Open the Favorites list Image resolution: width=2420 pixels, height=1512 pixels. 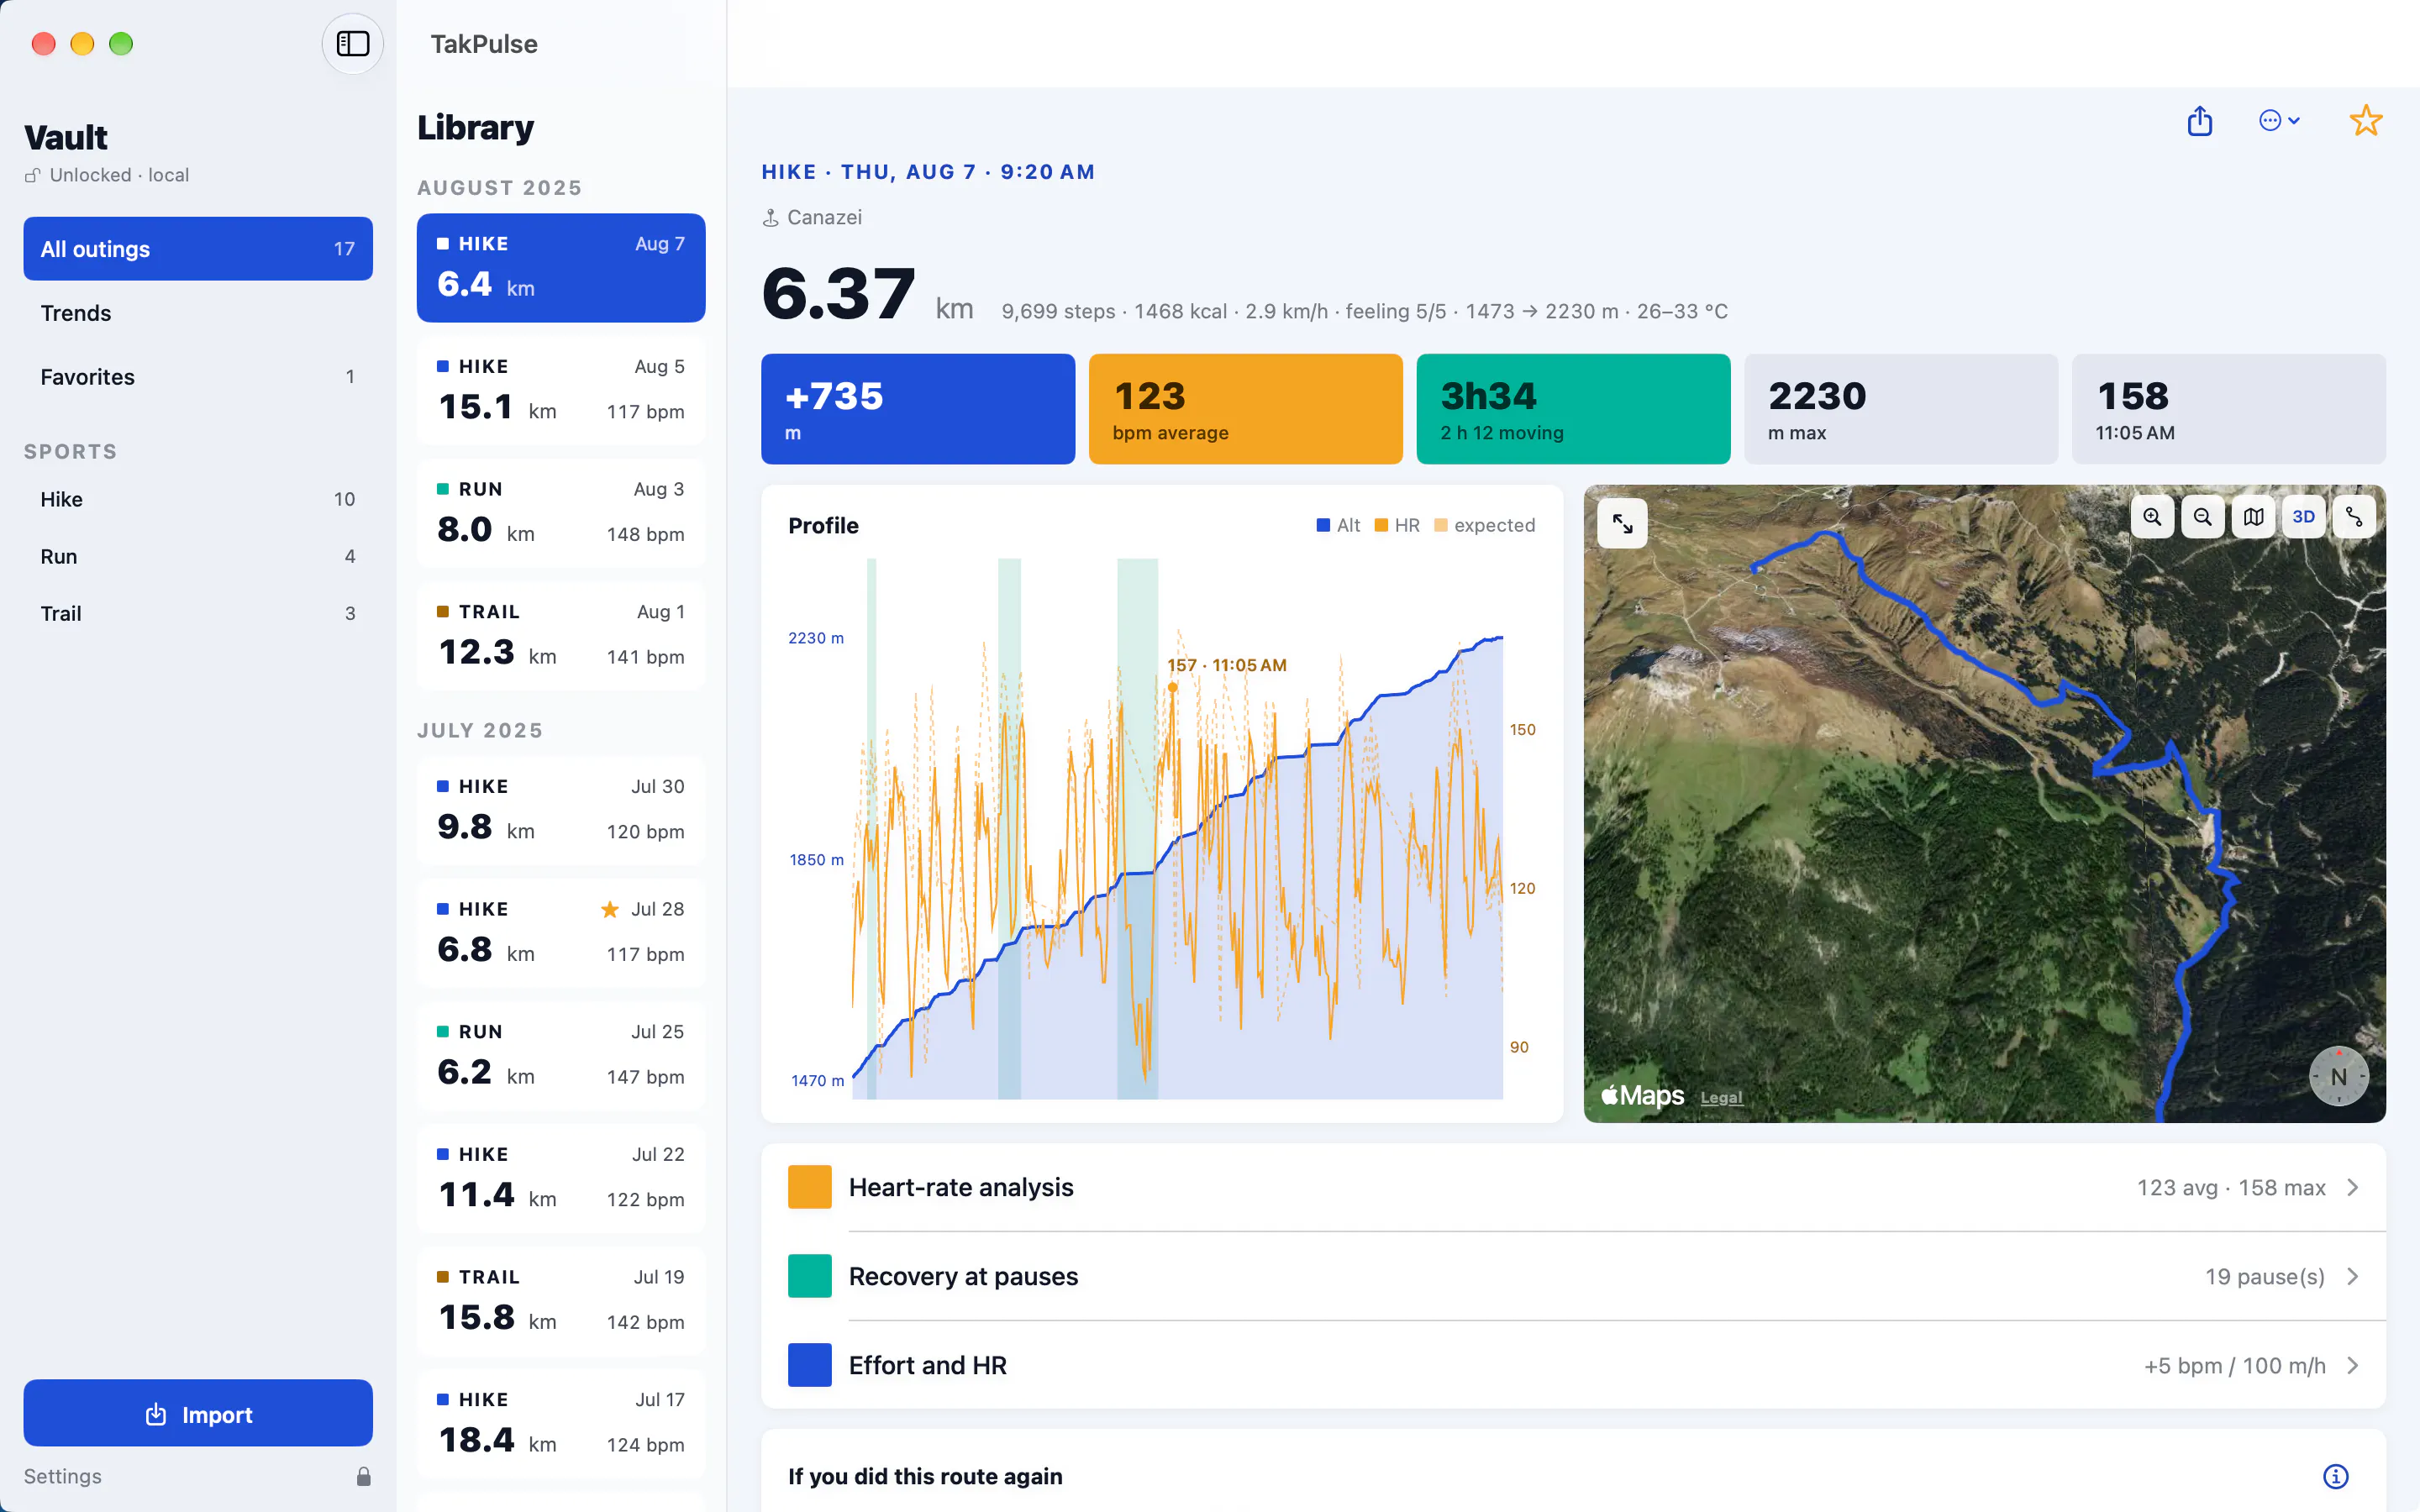pos(198,377)
